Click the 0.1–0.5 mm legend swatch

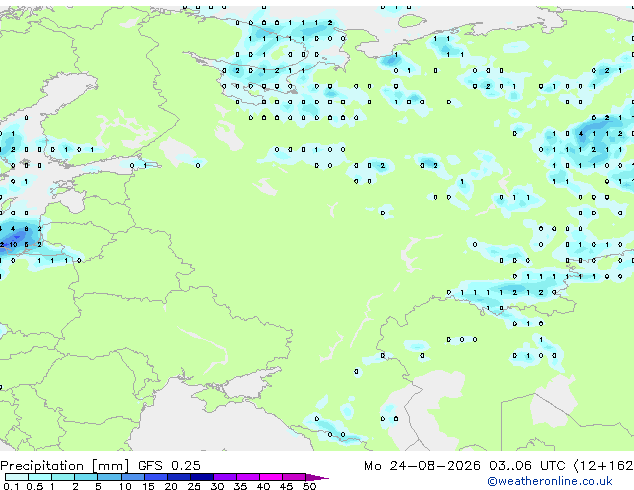[17, 477]
